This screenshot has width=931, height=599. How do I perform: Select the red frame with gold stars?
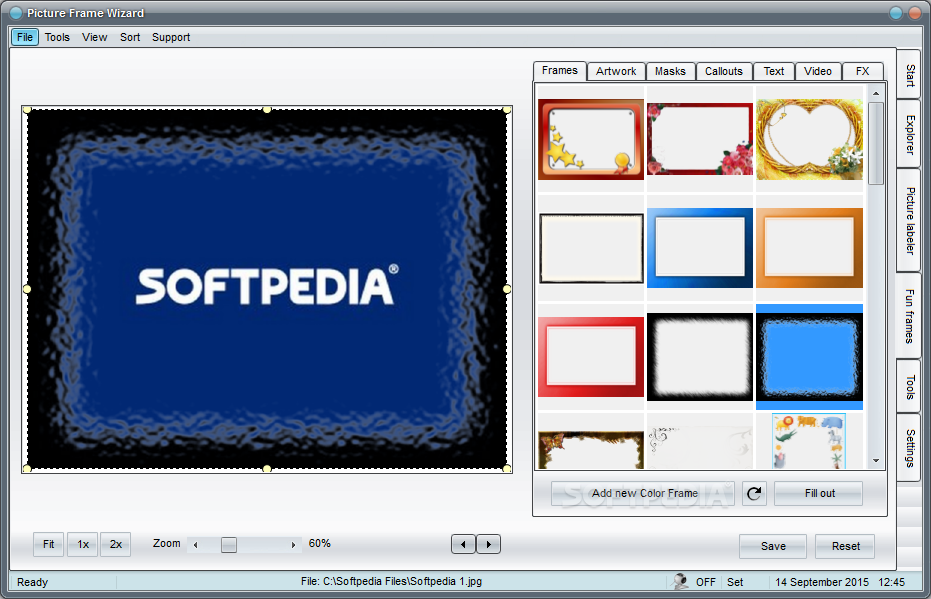click(x=591, y=139)
